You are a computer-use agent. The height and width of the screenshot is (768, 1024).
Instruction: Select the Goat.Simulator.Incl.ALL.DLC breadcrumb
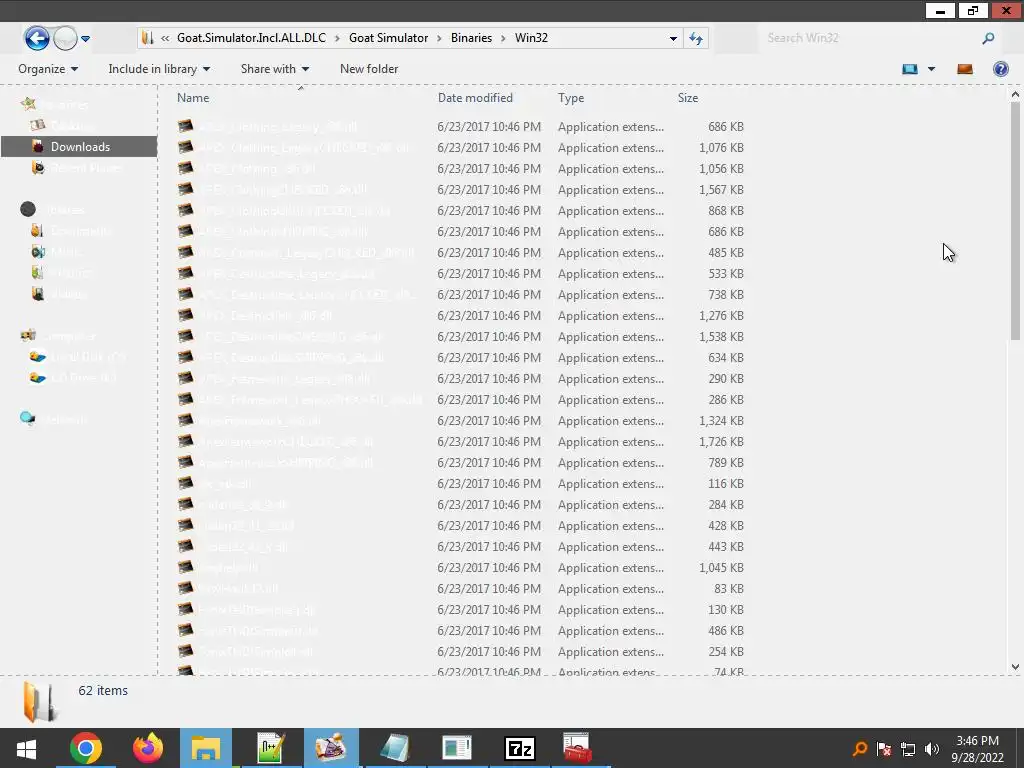pos(251,38)
